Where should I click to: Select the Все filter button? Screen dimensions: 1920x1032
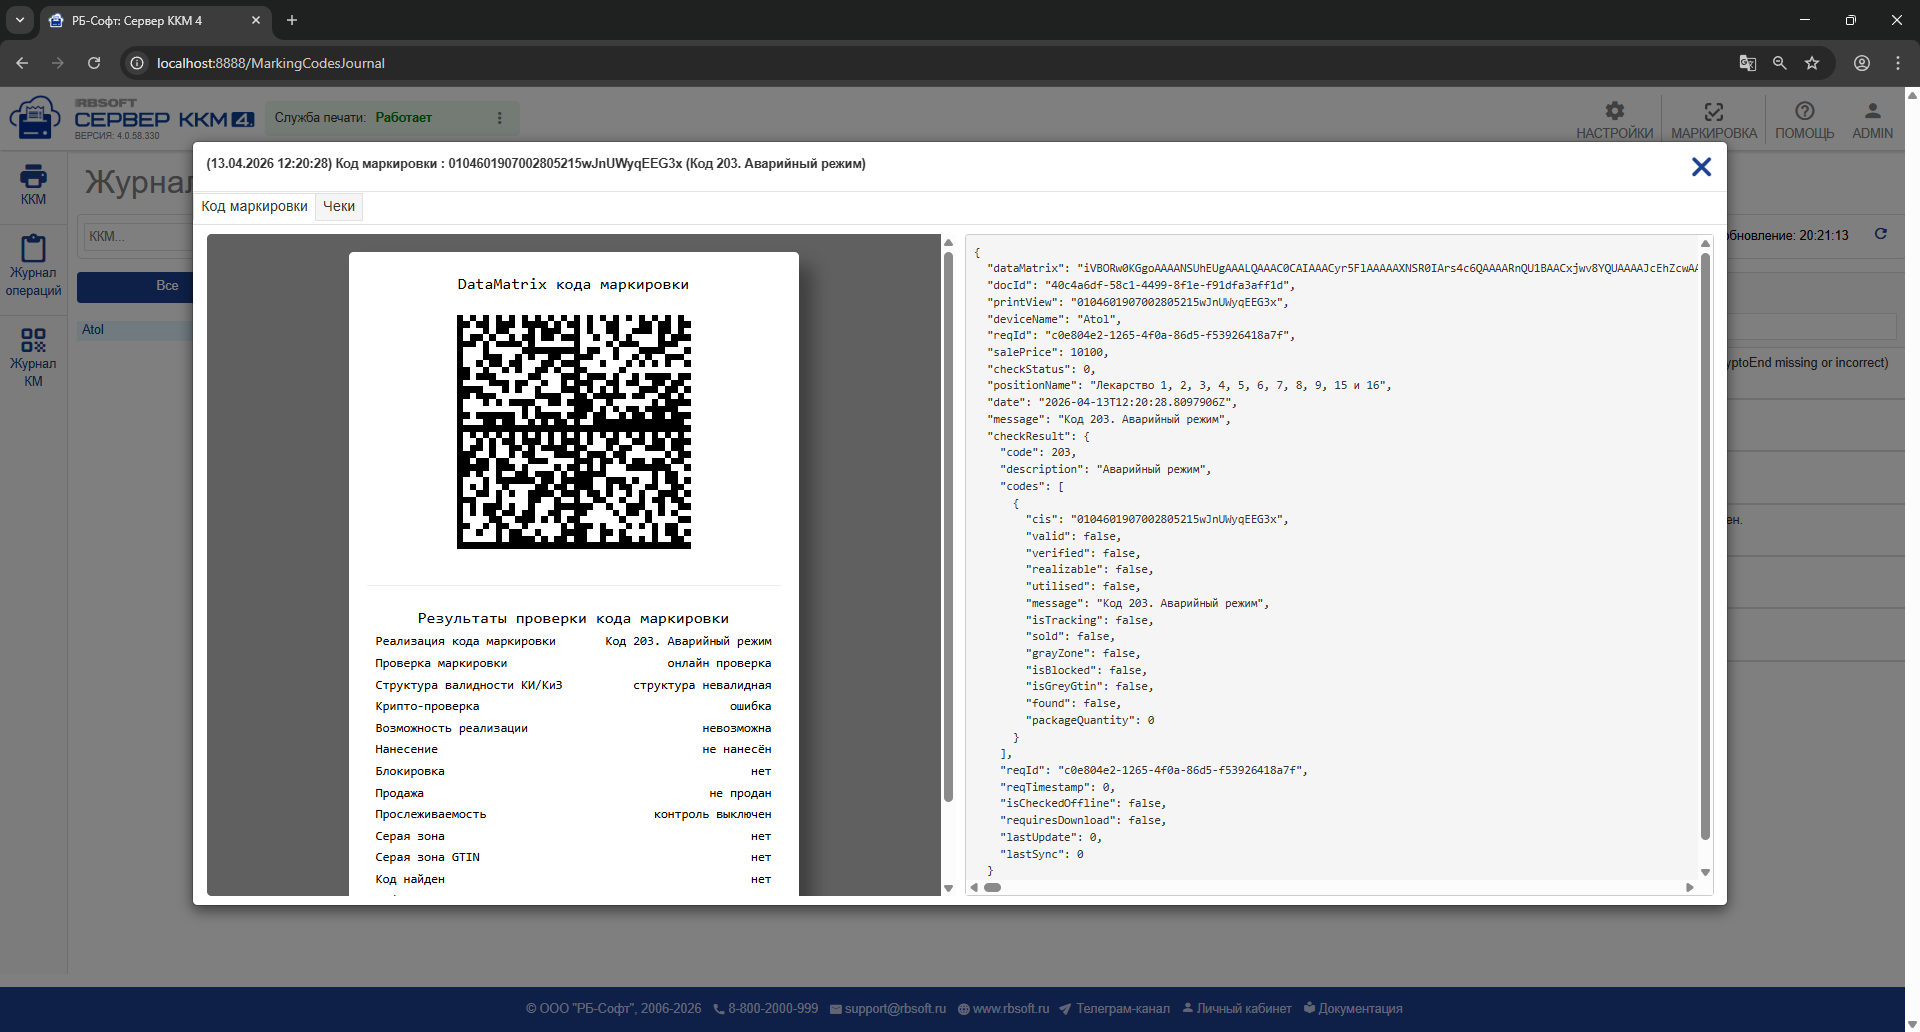(x=166, y=286)
